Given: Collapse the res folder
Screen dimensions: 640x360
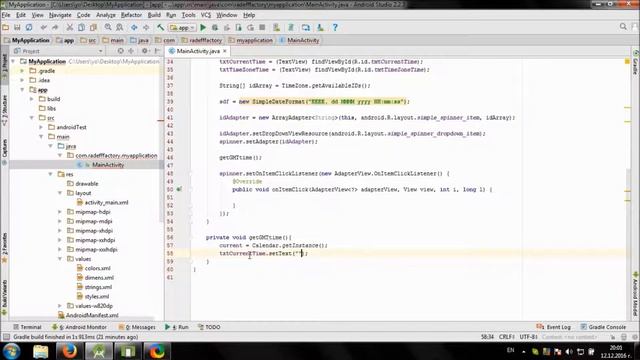Looking at the screenshot, I should (51, 174).
